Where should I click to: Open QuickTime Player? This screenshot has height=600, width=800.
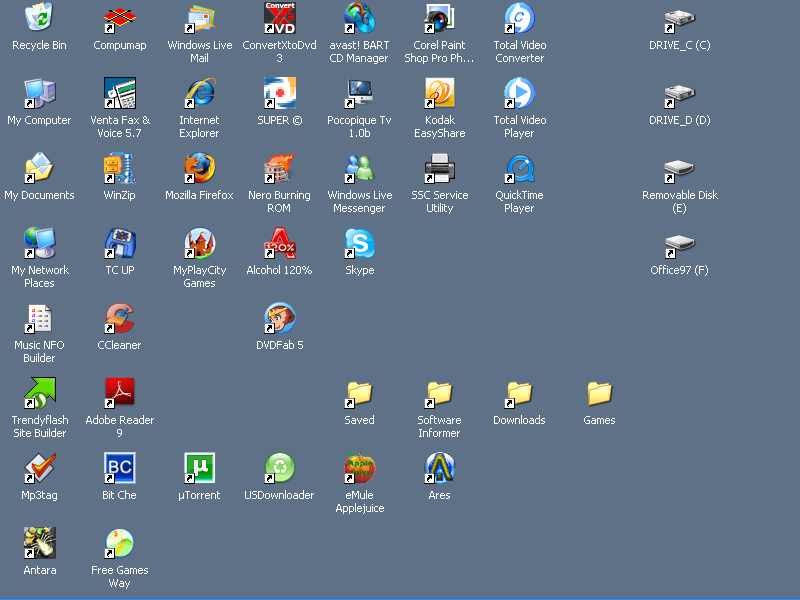click(x=519, y=170)
